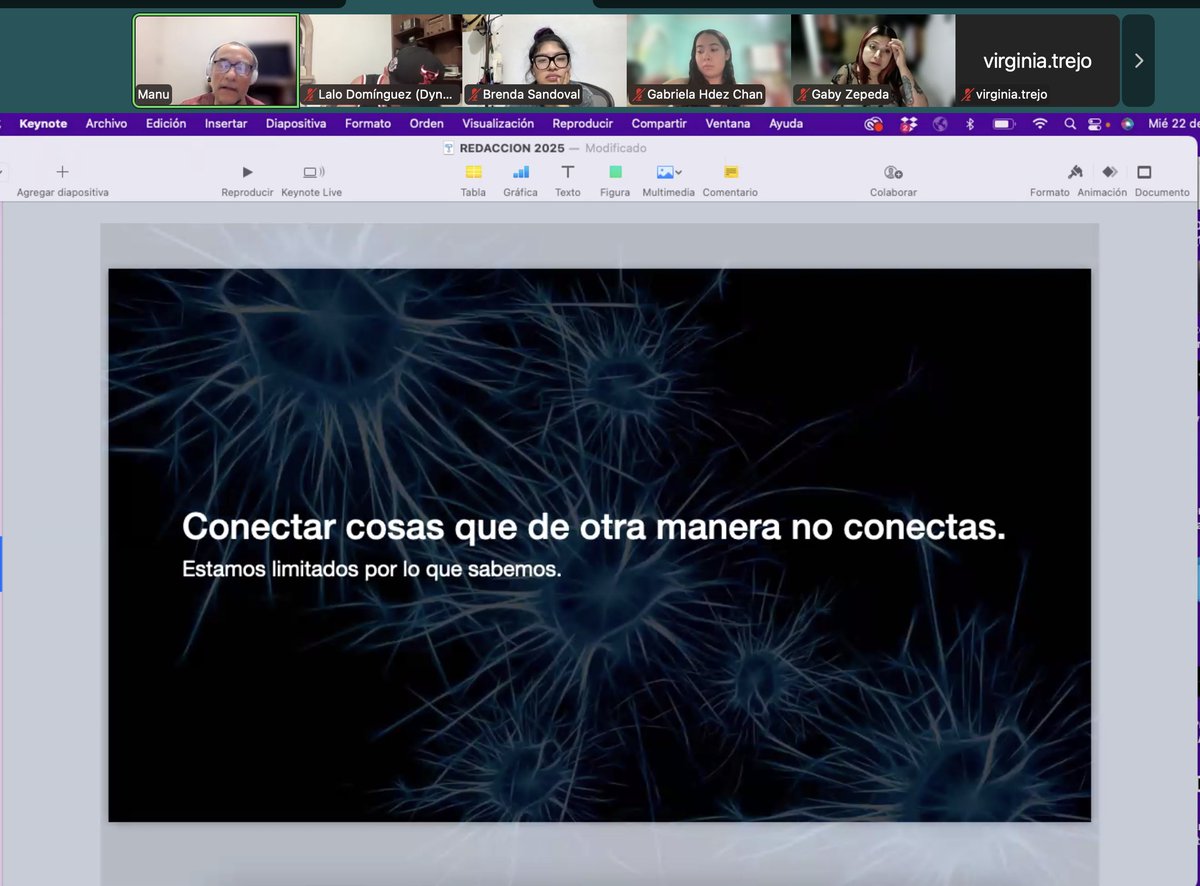Image resolution: width=1200 pixels, height=886 pixels.
Task: Select Gaby Zepeda's video thumbnail
Action: (873, 60)
